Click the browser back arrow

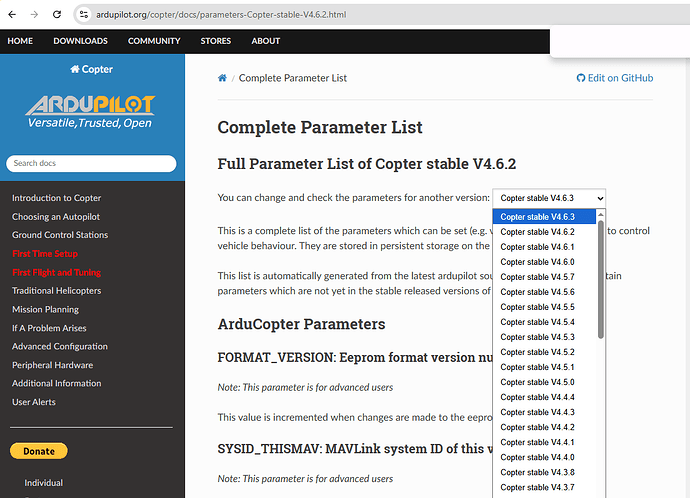[x=12, y=15]
